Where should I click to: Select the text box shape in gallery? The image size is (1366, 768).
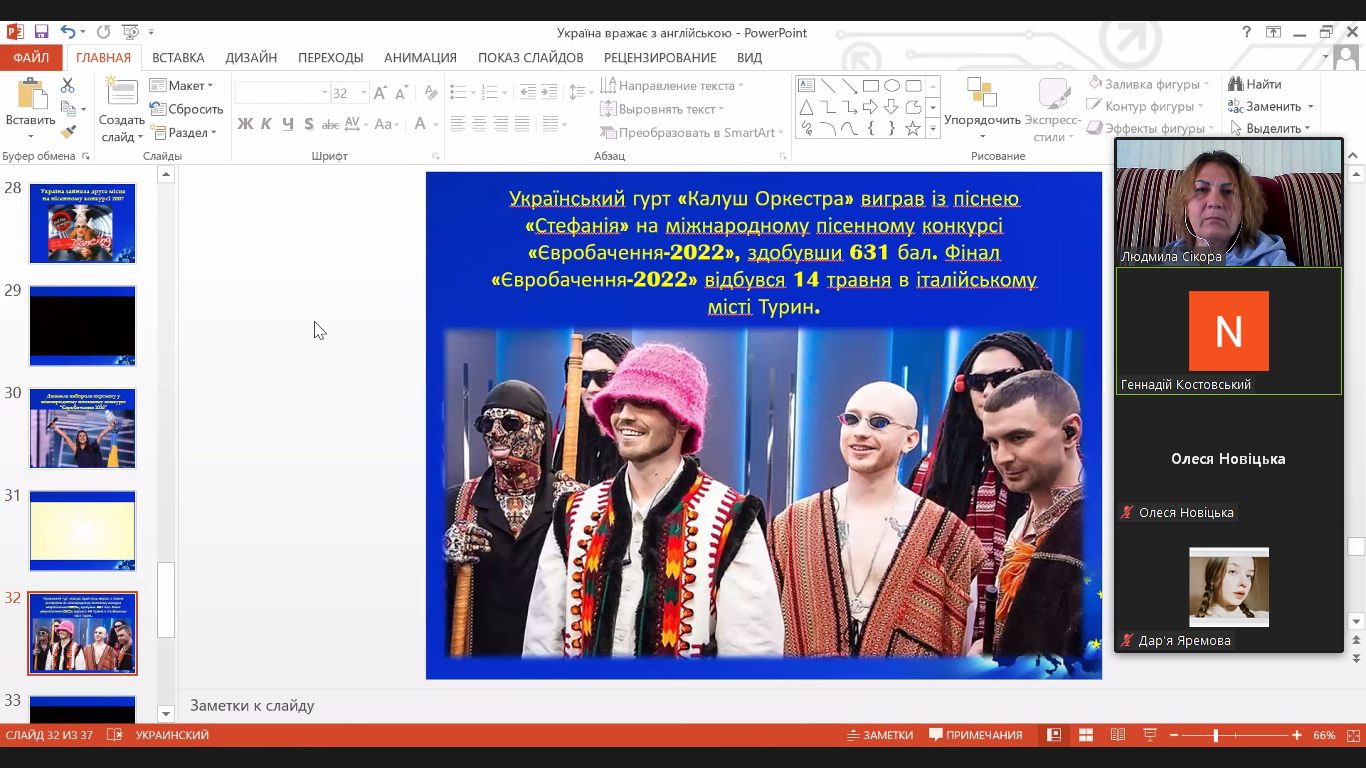(806, 86)
